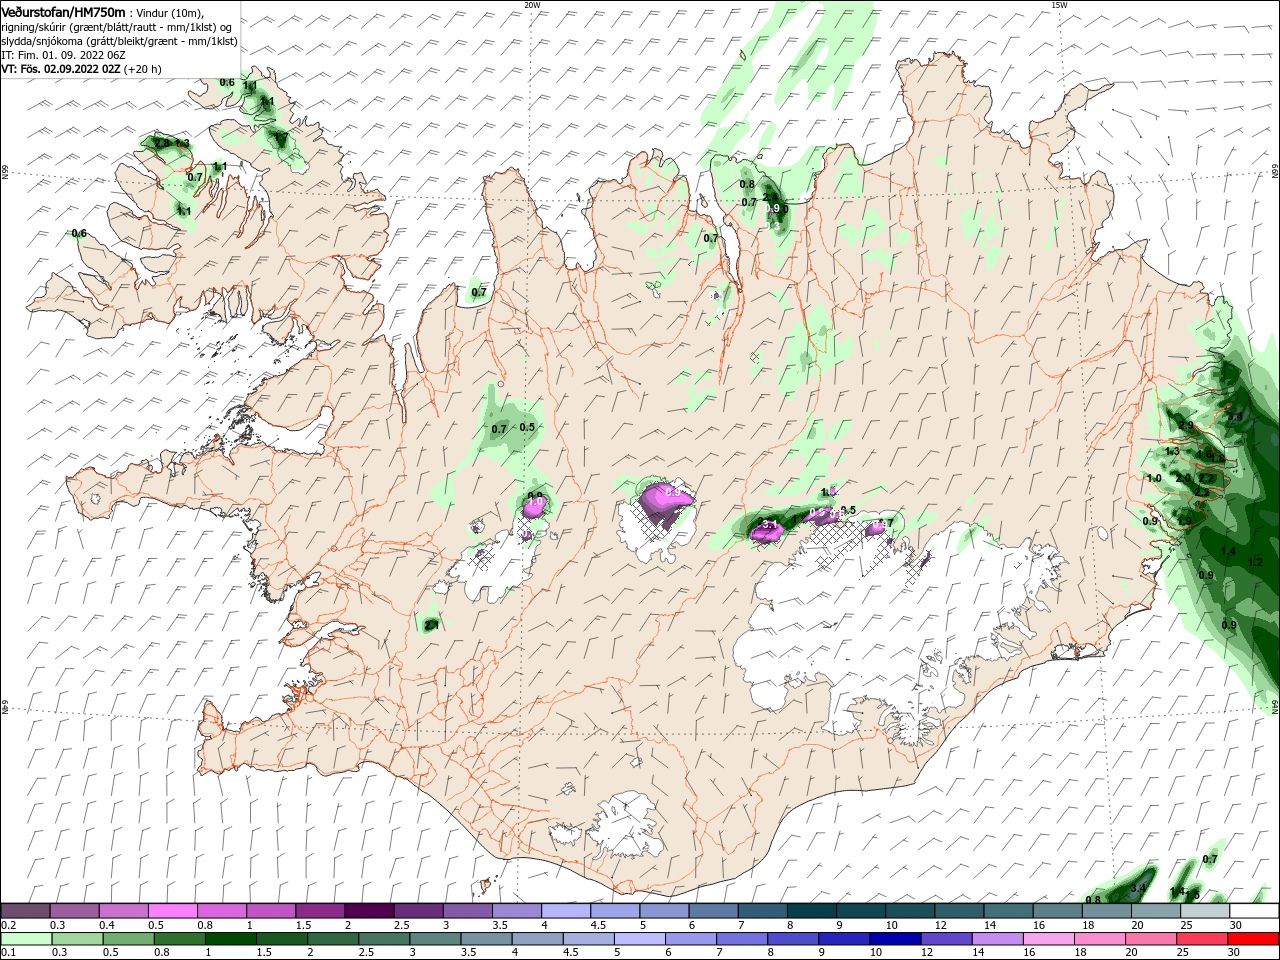This screenshot has width=1280, height=960.
Task: Click the 0.4 label under the top legend row
Action: point(107,925)
